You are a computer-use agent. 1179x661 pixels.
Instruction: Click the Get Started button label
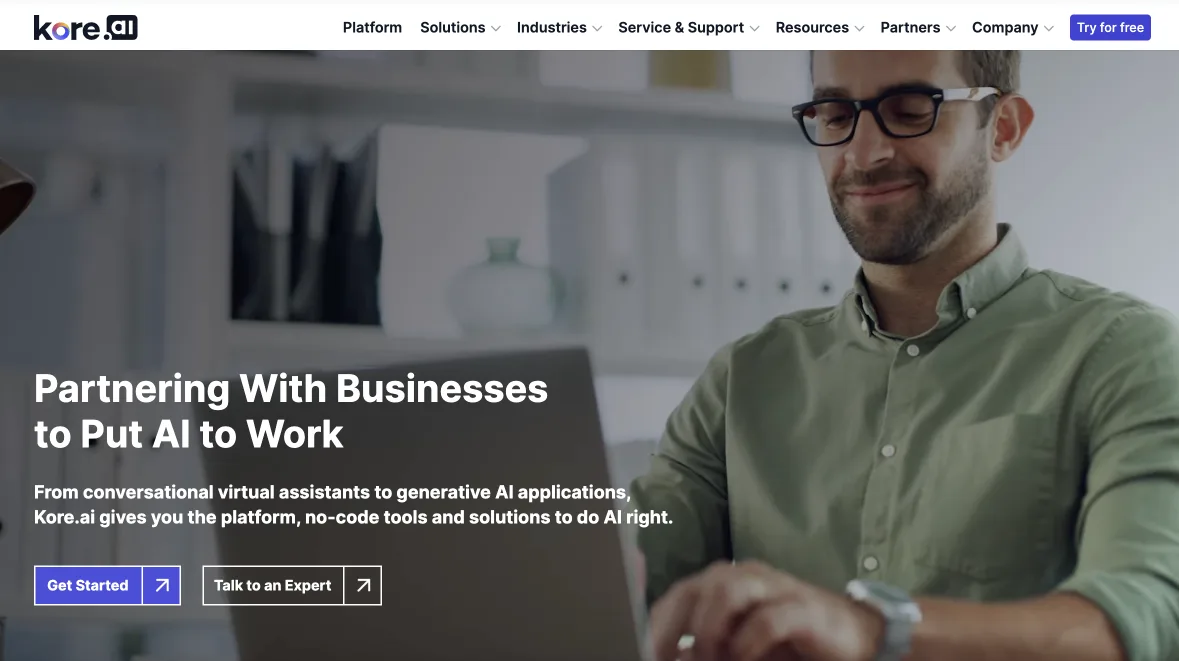(88, 585)
